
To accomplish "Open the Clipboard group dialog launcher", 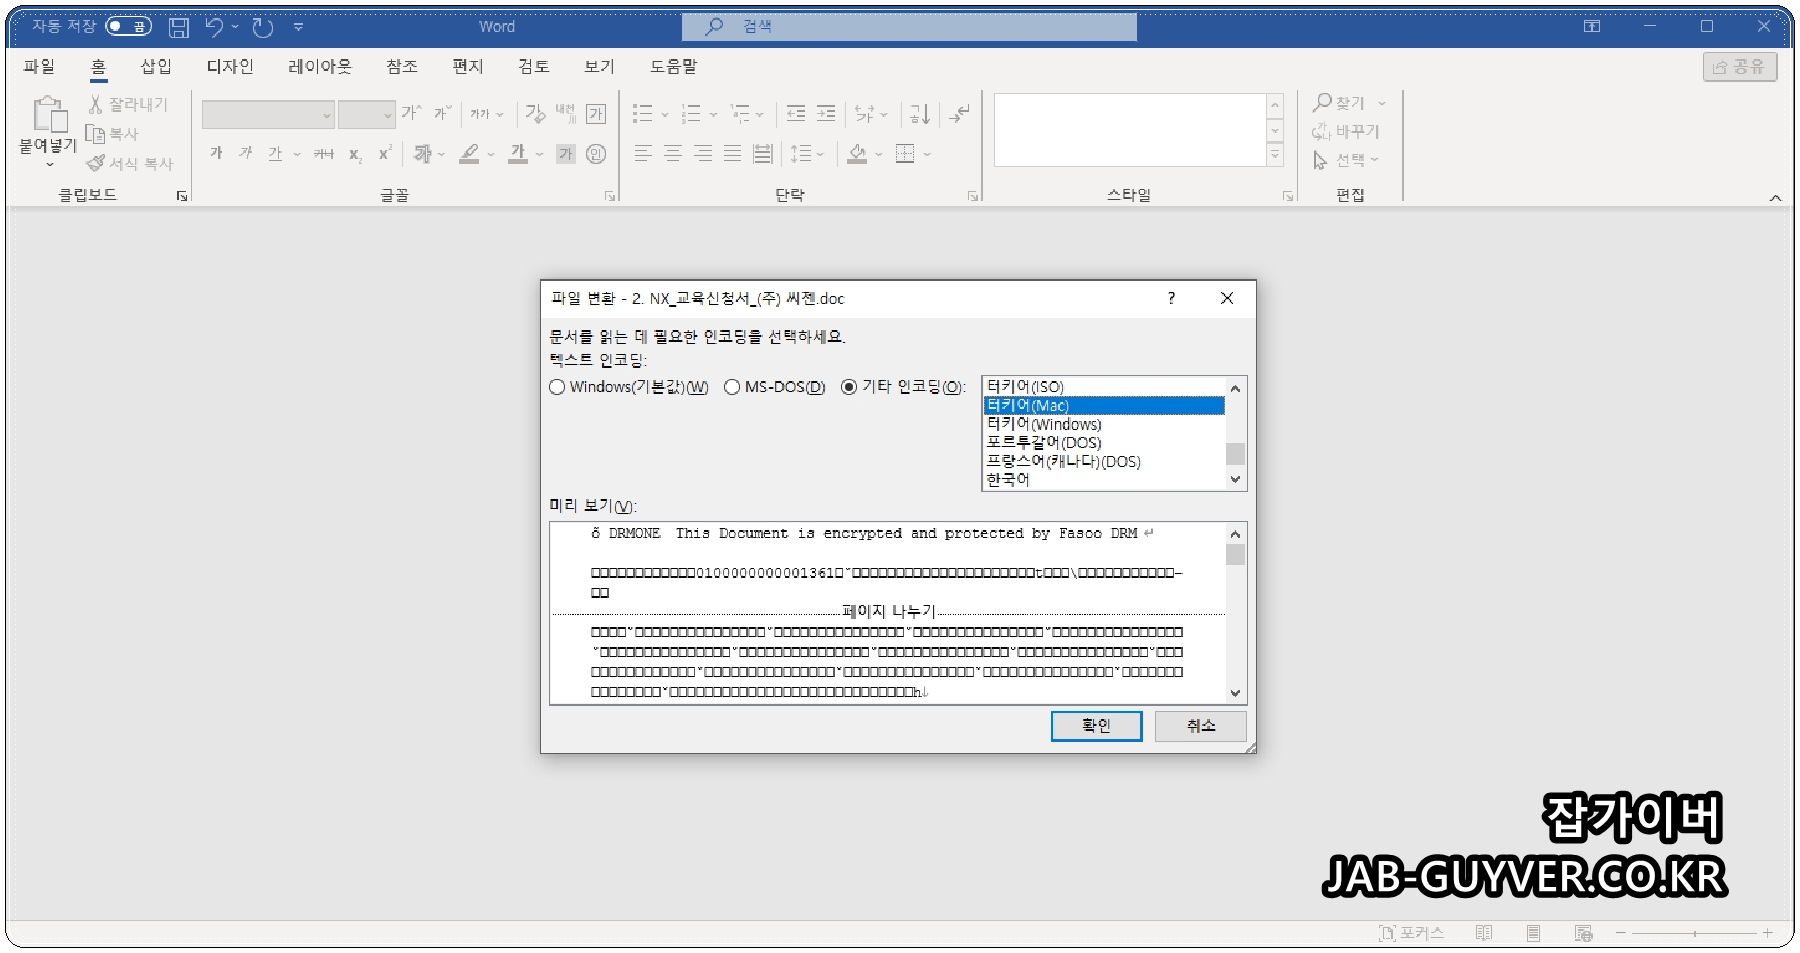I will tap(182, 196).
